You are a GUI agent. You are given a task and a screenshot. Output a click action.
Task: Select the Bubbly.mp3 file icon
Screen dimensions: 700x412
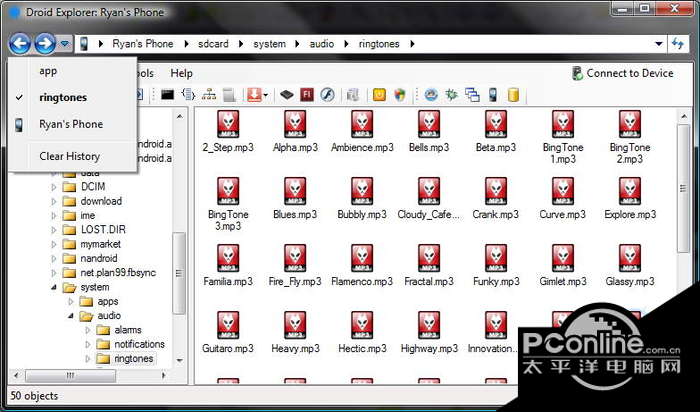coord(362,191)
